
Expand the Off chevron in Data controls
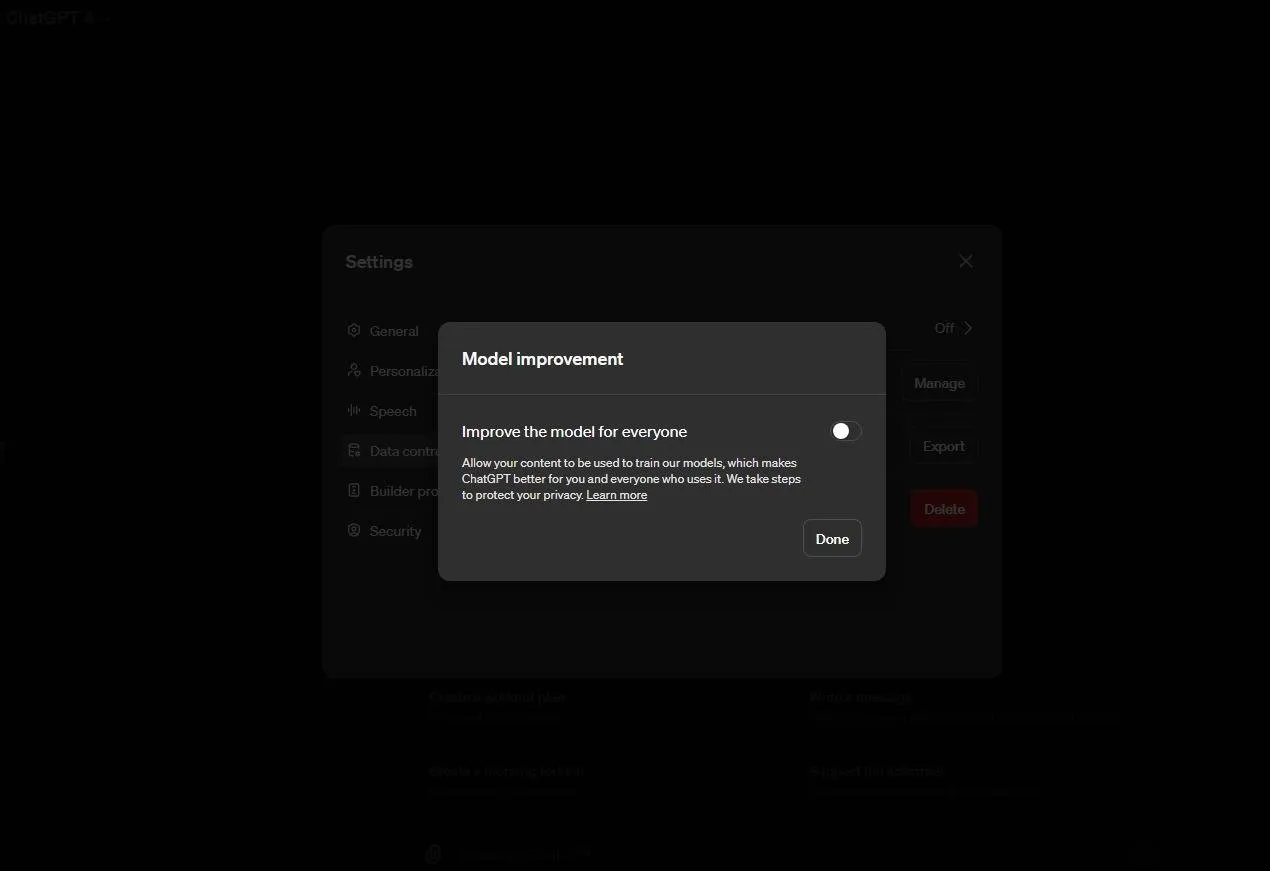(967, 328)
